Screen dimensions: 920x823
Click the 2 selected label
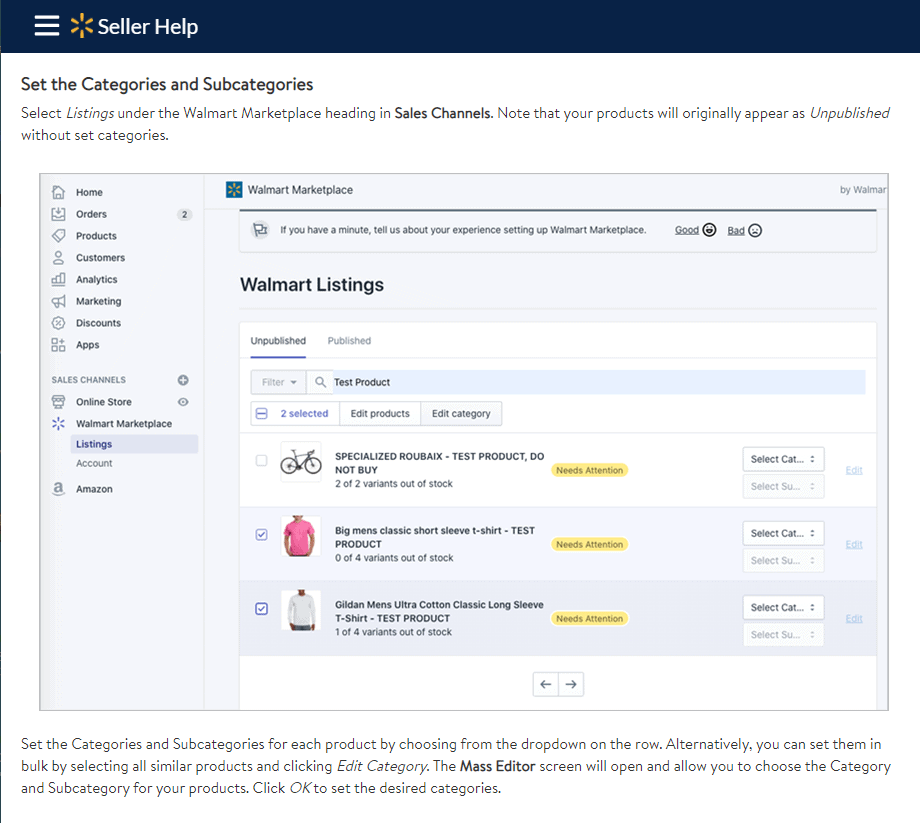point(304,414)
